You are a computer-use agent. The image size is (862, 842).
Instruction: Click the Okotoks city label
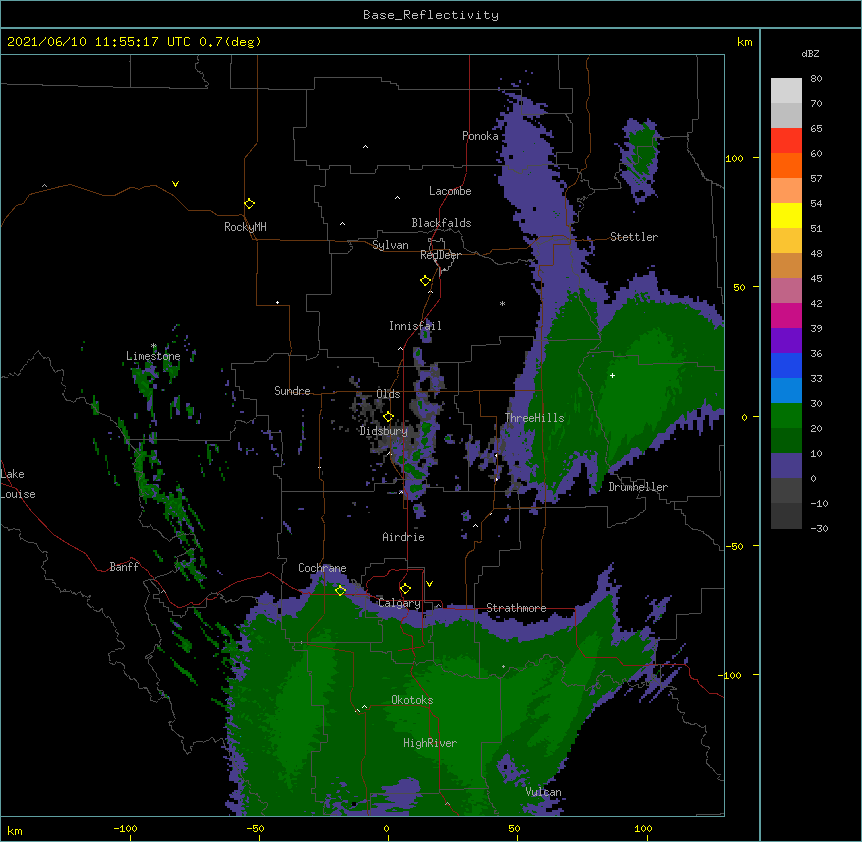coord(412,700)
